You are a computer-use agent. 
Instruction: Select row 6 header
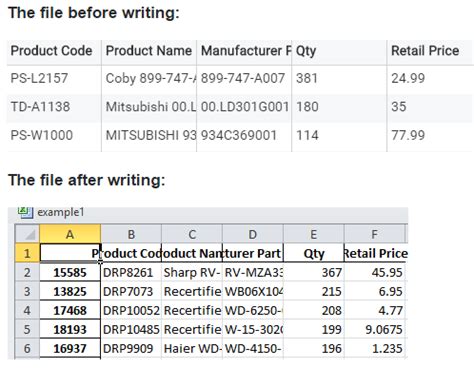point(27,348)
